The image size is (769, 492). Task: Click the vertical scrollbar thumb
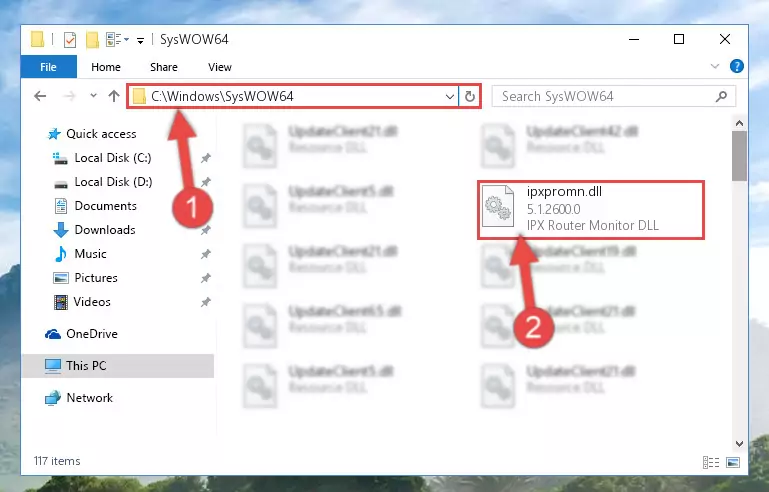[x=739, y=156]
